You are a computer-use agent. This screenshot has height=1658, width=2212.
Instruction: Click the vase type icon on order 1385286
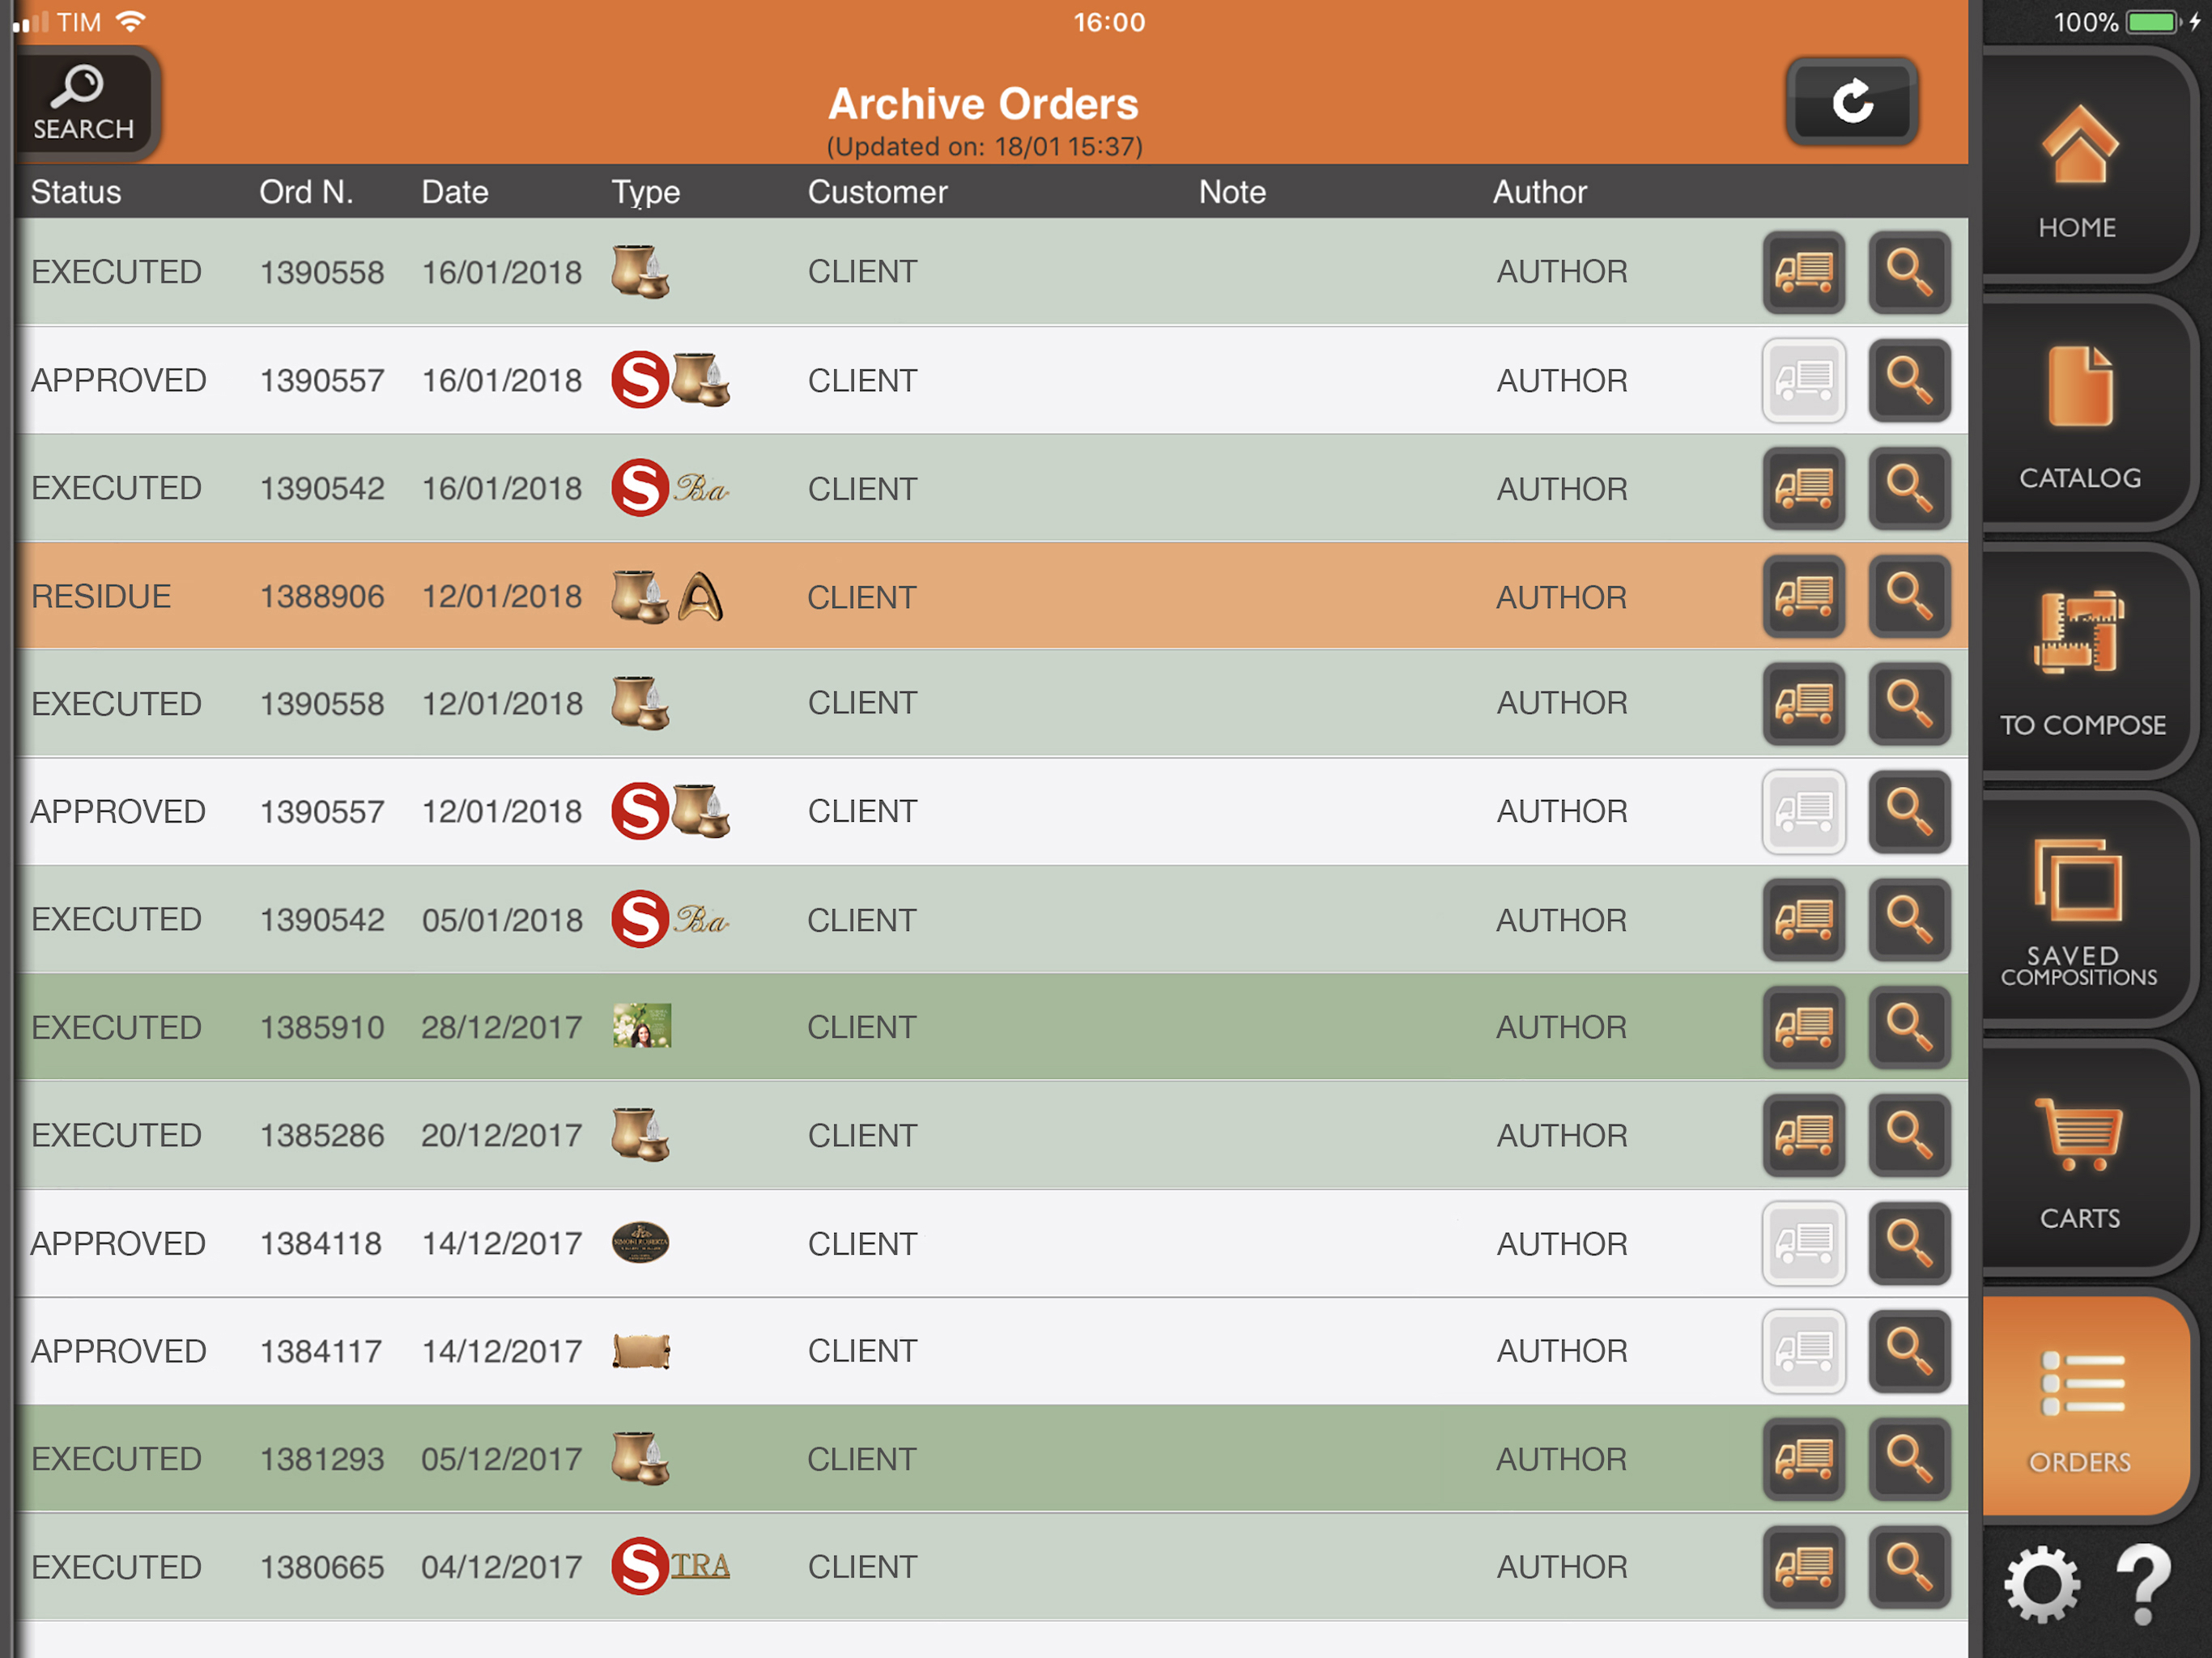click(640, 1134)
